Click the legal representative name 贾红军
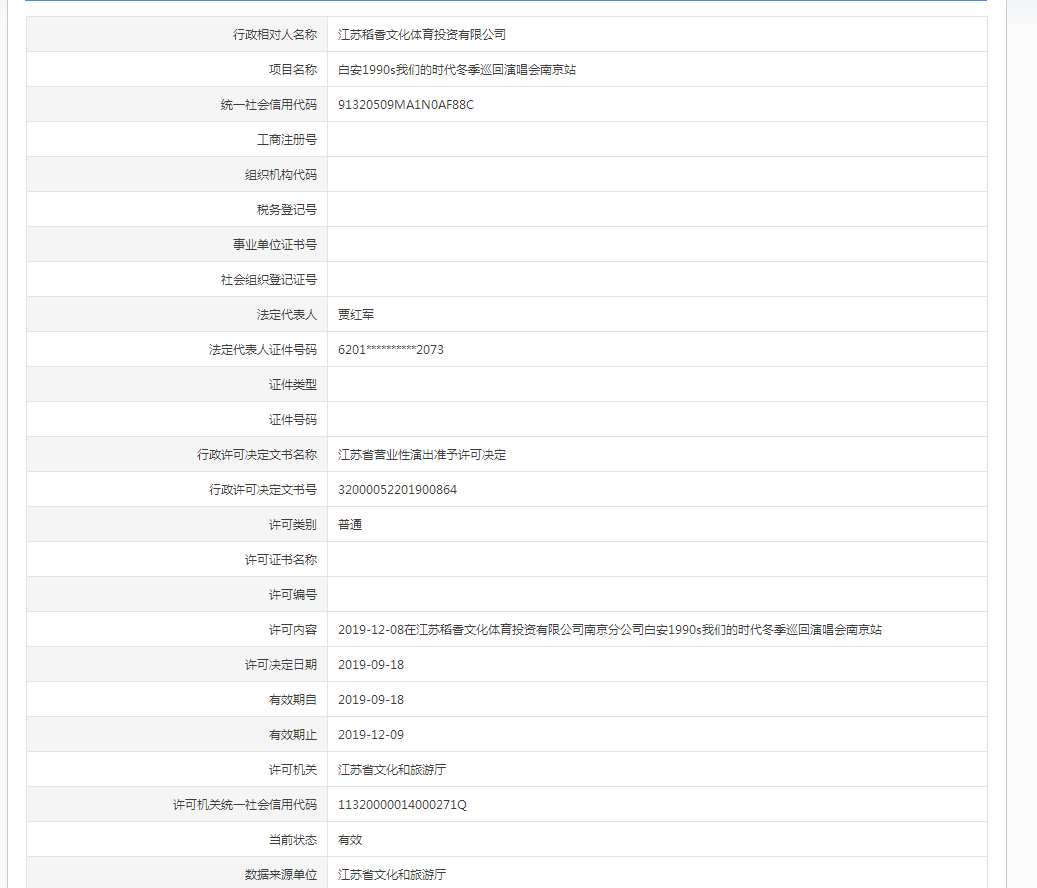Image resolution: width=1037 pixels, height=888 pixels. [x=356, y=315]
